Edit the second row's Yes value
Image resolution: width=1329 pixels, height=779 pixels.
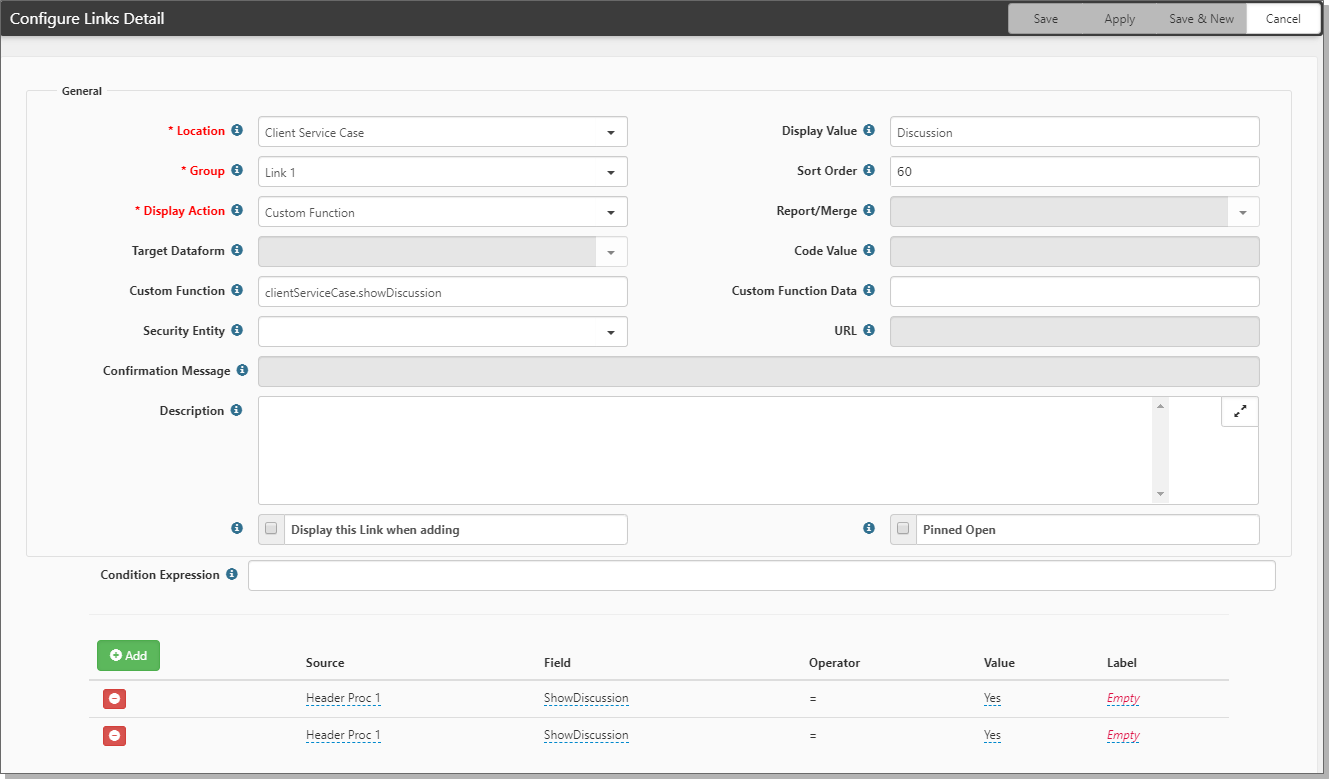pos(992,736)
